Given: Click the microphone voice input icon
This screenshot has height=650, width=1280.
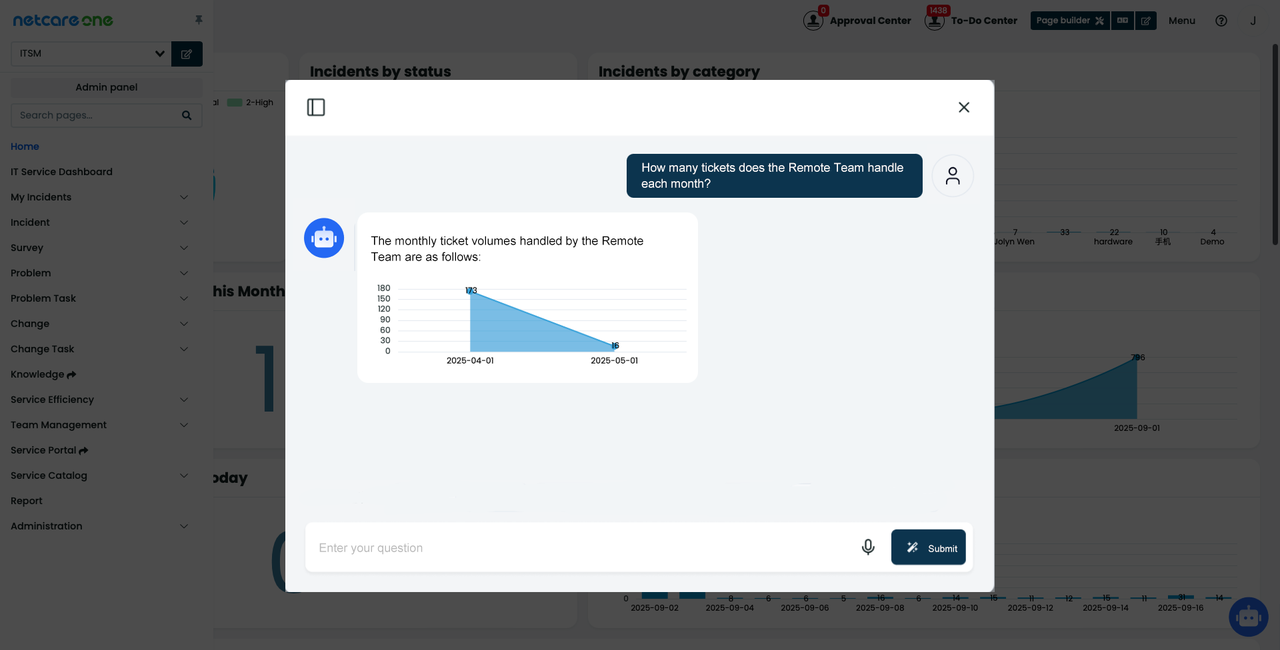Looking at the screenshot, I should click(868, 547).
